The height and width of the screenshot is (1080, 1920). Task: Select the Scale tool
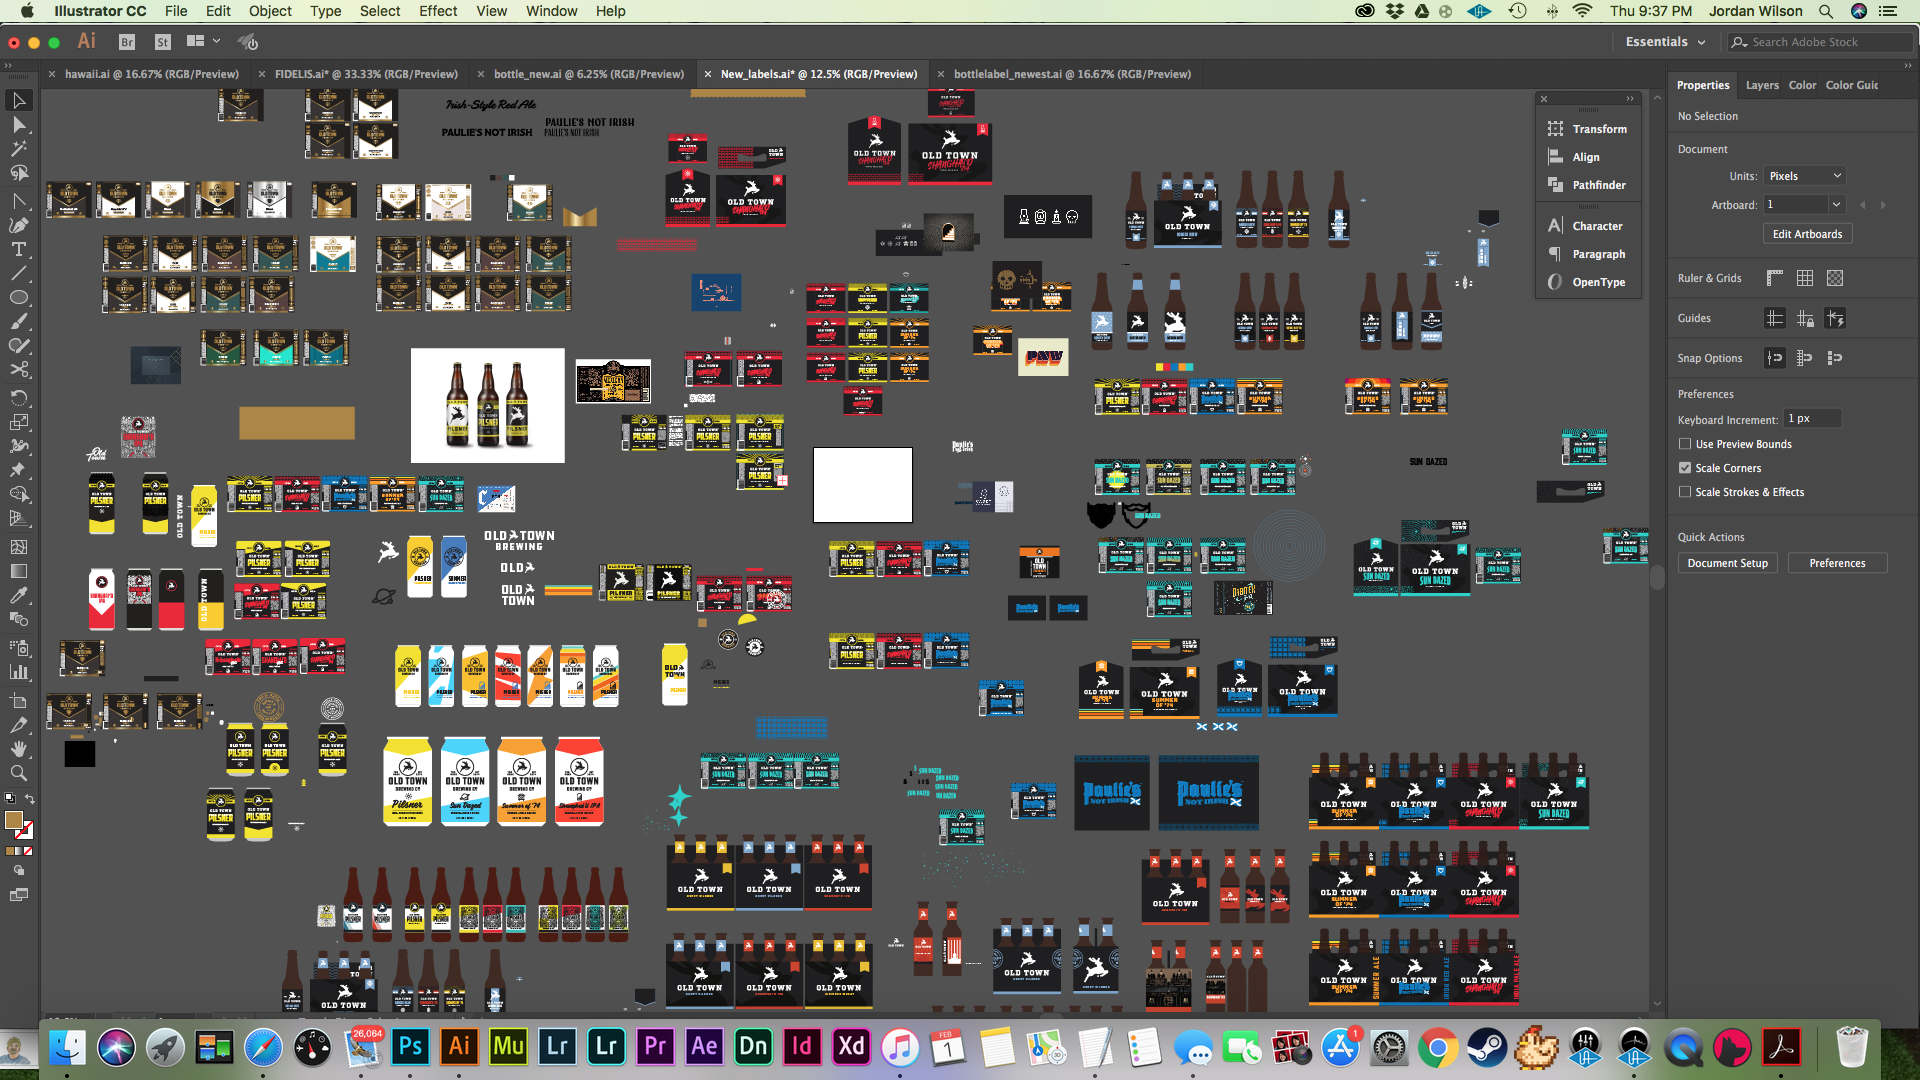coord(18,421)
